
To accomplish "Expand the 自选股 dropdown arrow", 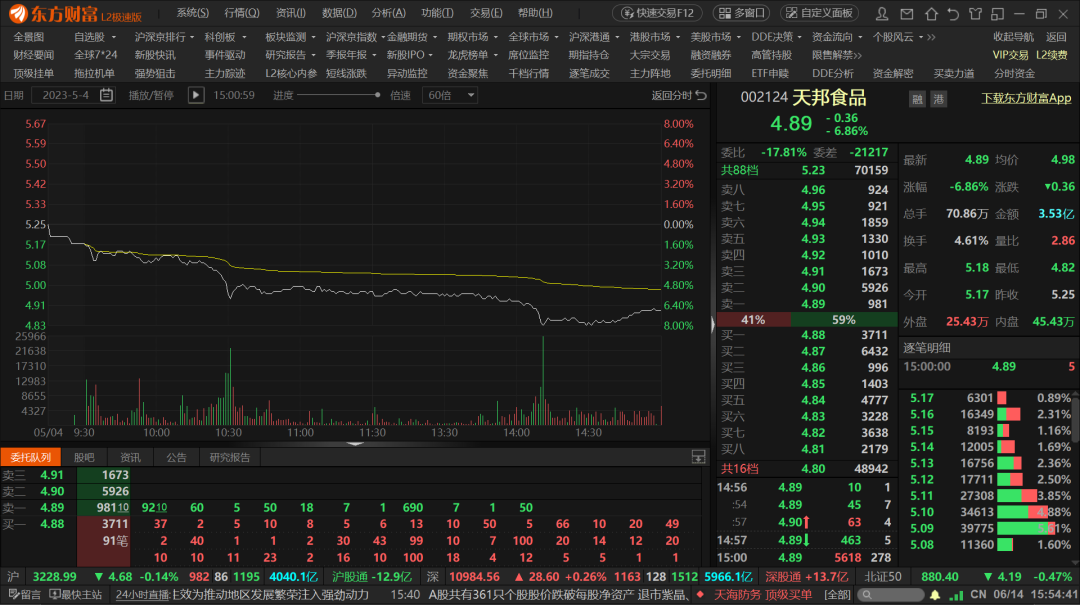I will point(114,37).
